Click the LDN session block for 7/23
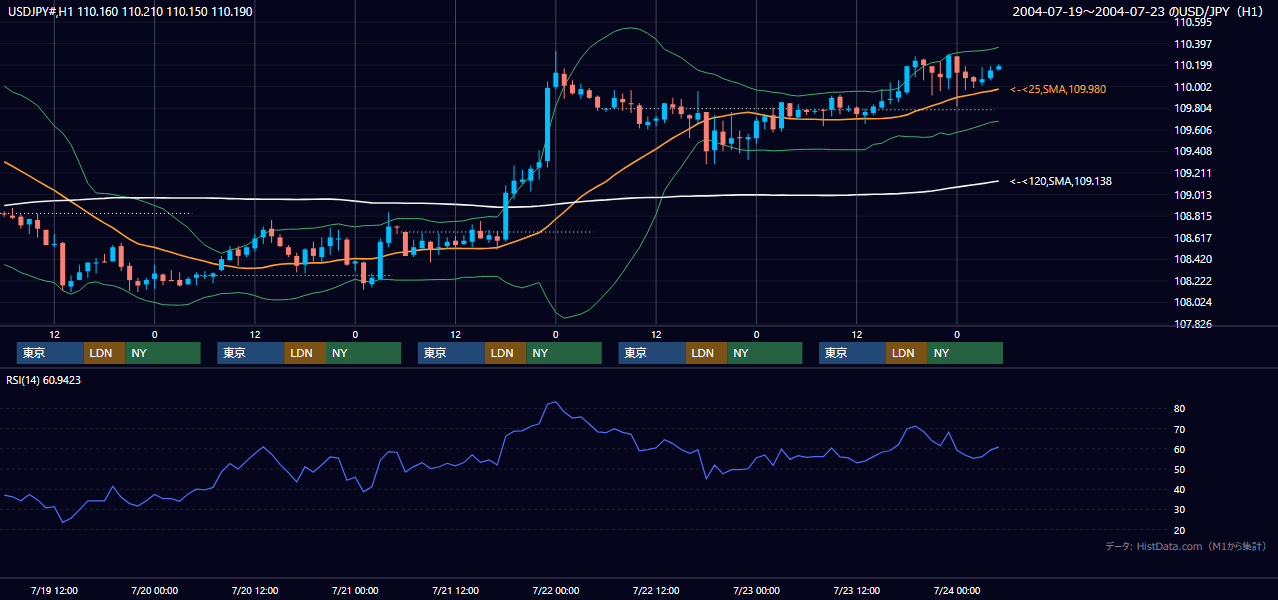This screenshot has height=600, width=1278. [906, 353]
